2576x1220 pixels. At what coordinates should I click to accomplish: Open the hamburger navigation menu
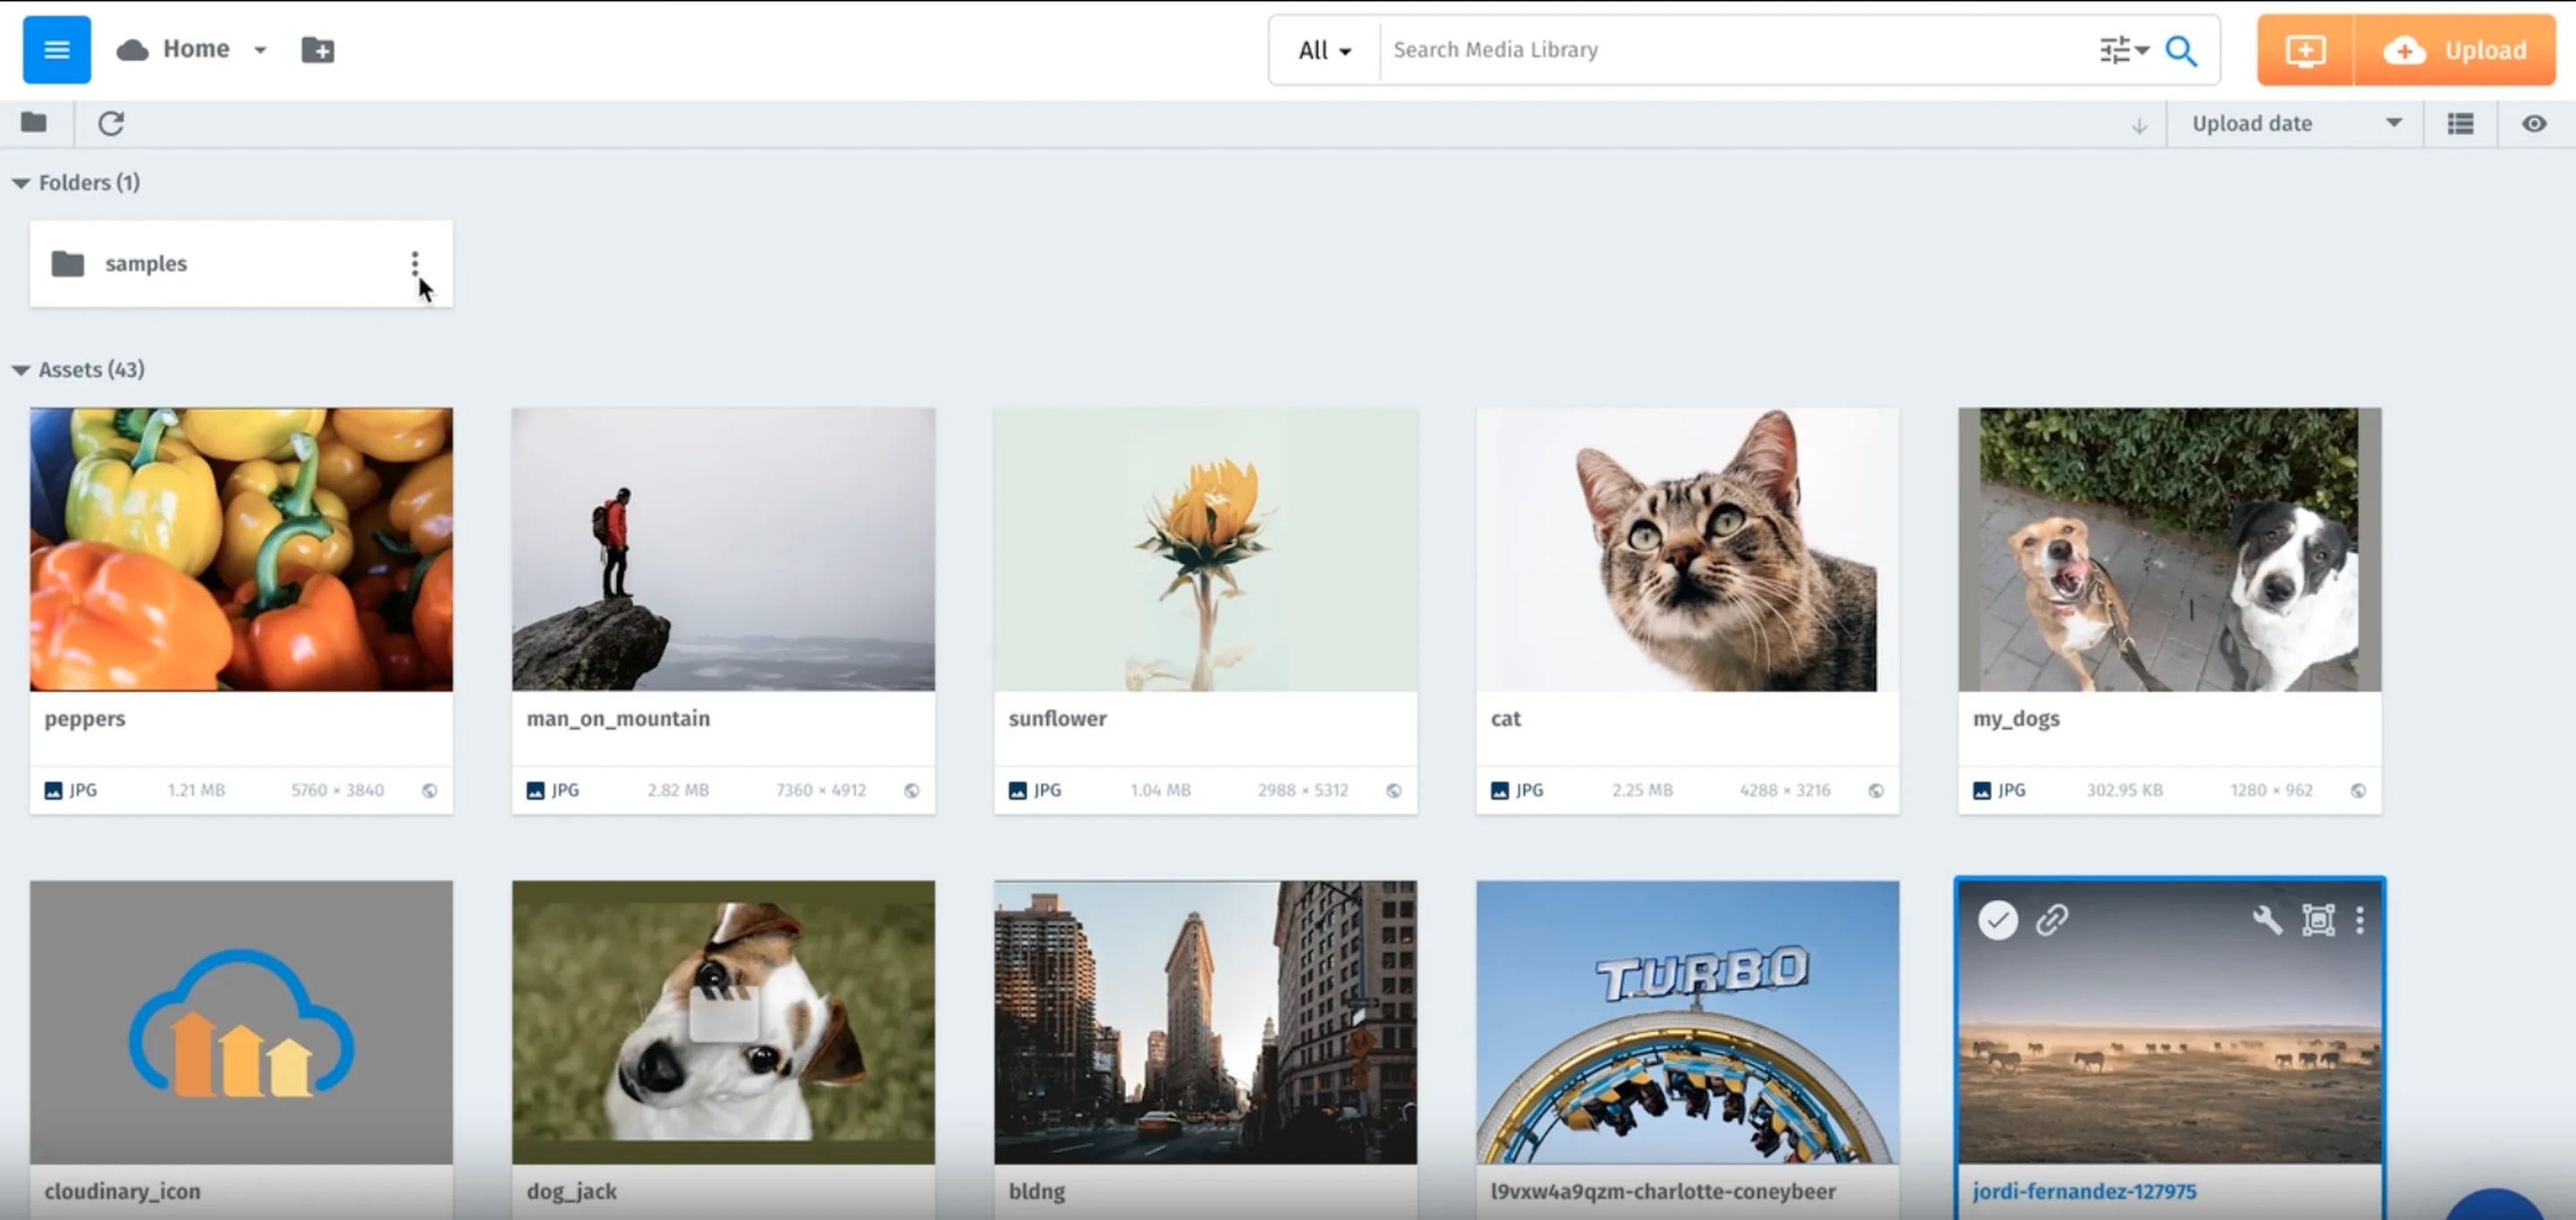point(56,49)
